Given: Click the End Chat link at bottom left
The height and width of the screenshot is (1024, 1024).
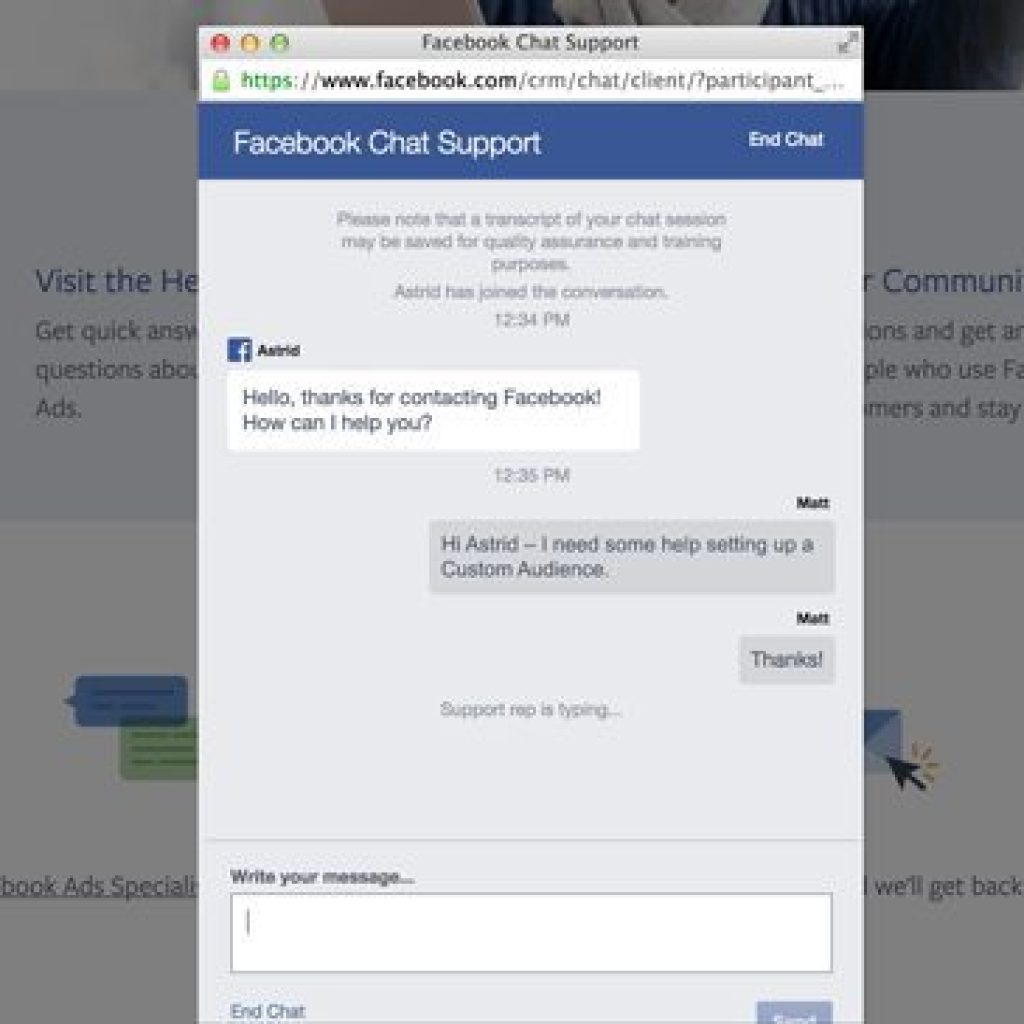Looking at the screenshot, I should click(268, 1012).
